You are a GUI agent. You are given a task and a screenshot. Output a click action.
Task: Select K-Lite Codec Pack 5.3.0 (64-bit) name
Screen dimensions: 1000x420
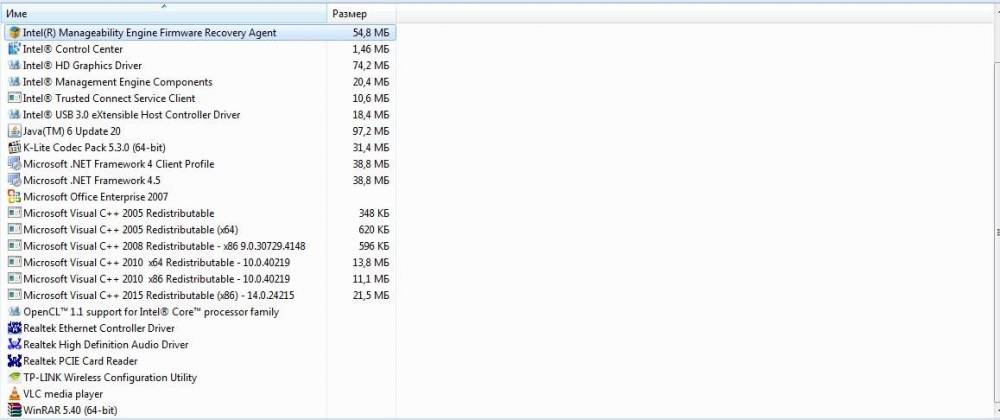(94, 148)
